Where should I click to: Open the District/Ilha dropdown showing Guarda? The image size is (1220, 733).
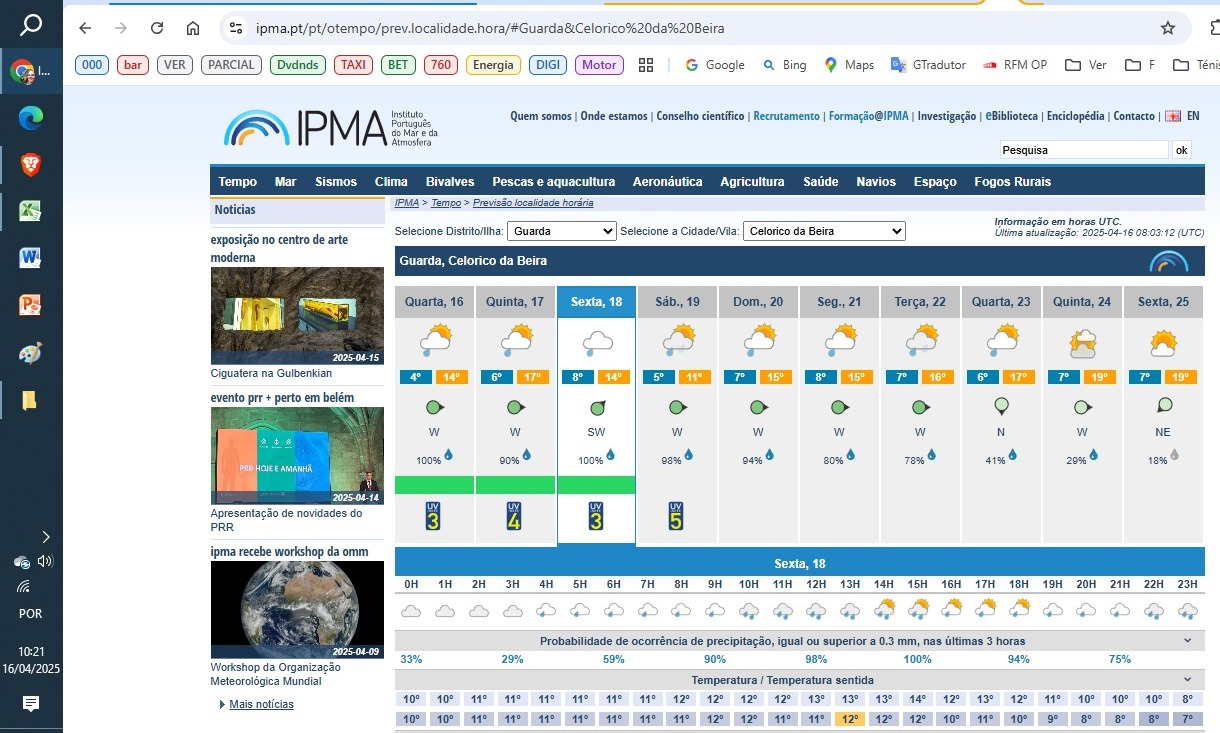click(562, 231)
